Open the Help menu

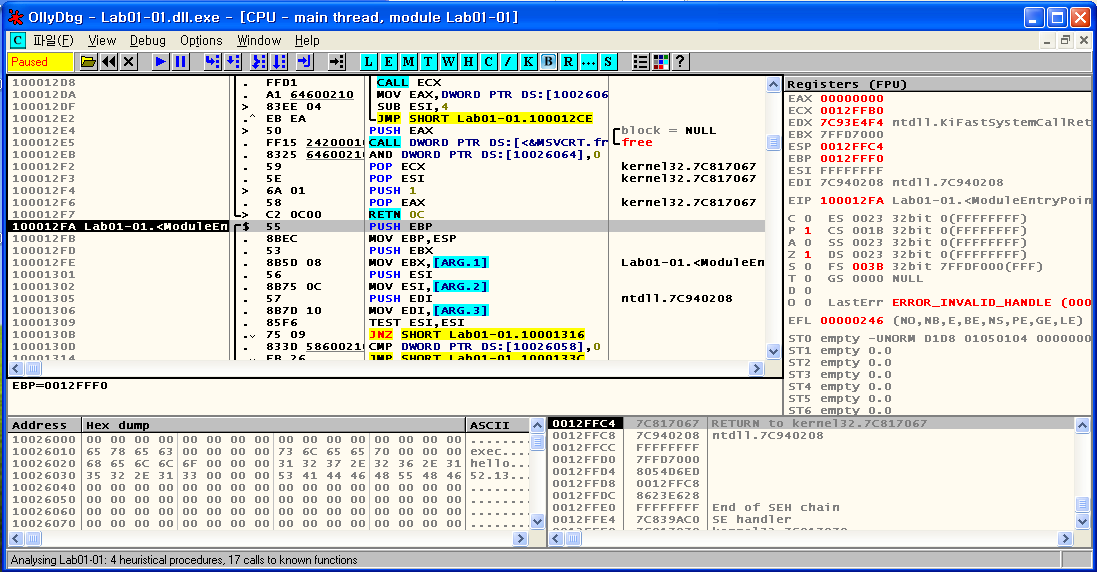click(x=307, y=41)
